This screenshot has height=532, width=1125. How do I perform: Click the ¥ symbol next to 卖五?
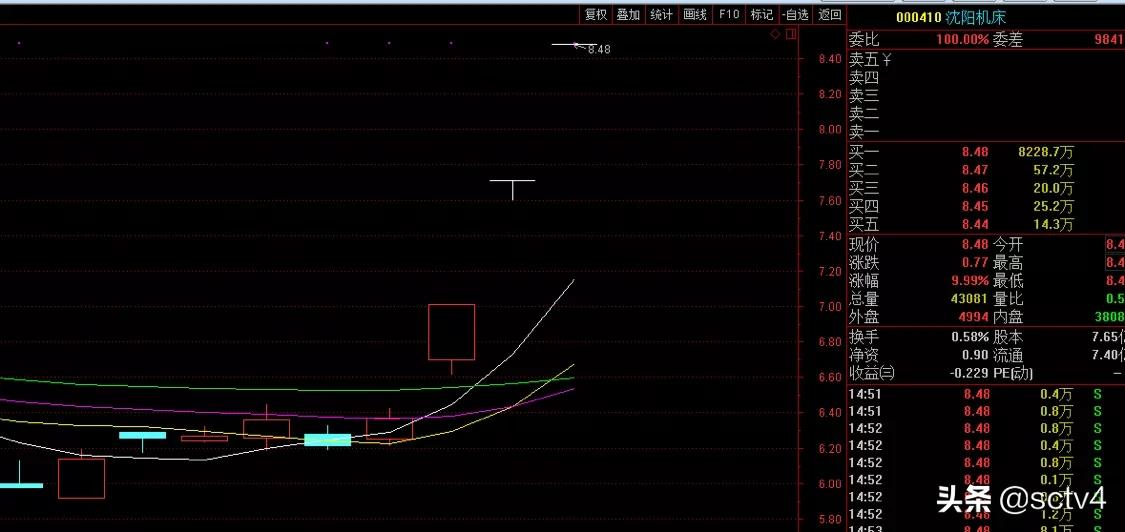886,59
